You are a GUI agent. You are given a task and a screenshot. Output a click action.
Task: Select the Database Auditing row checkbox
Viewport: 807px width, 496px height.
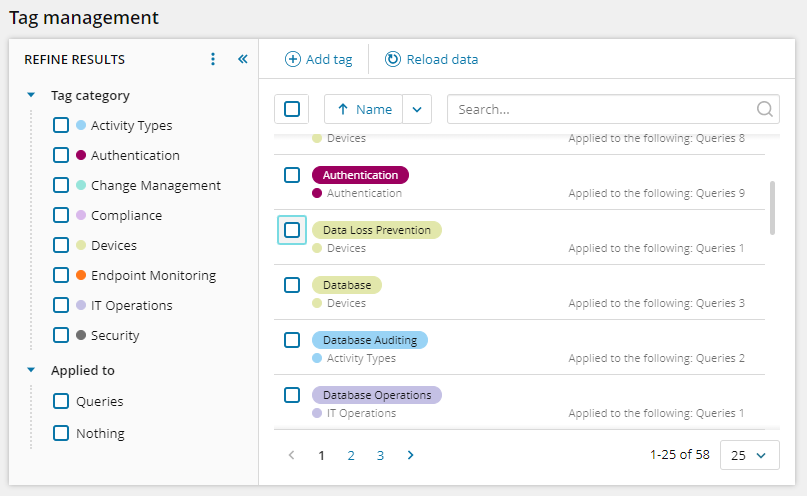(292, 340)
